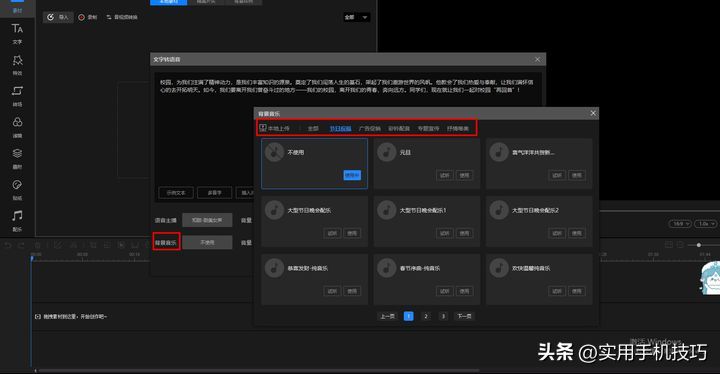Use the 春节序曲-纯音乐 track
720x374 pixels.
pos(464,291)
